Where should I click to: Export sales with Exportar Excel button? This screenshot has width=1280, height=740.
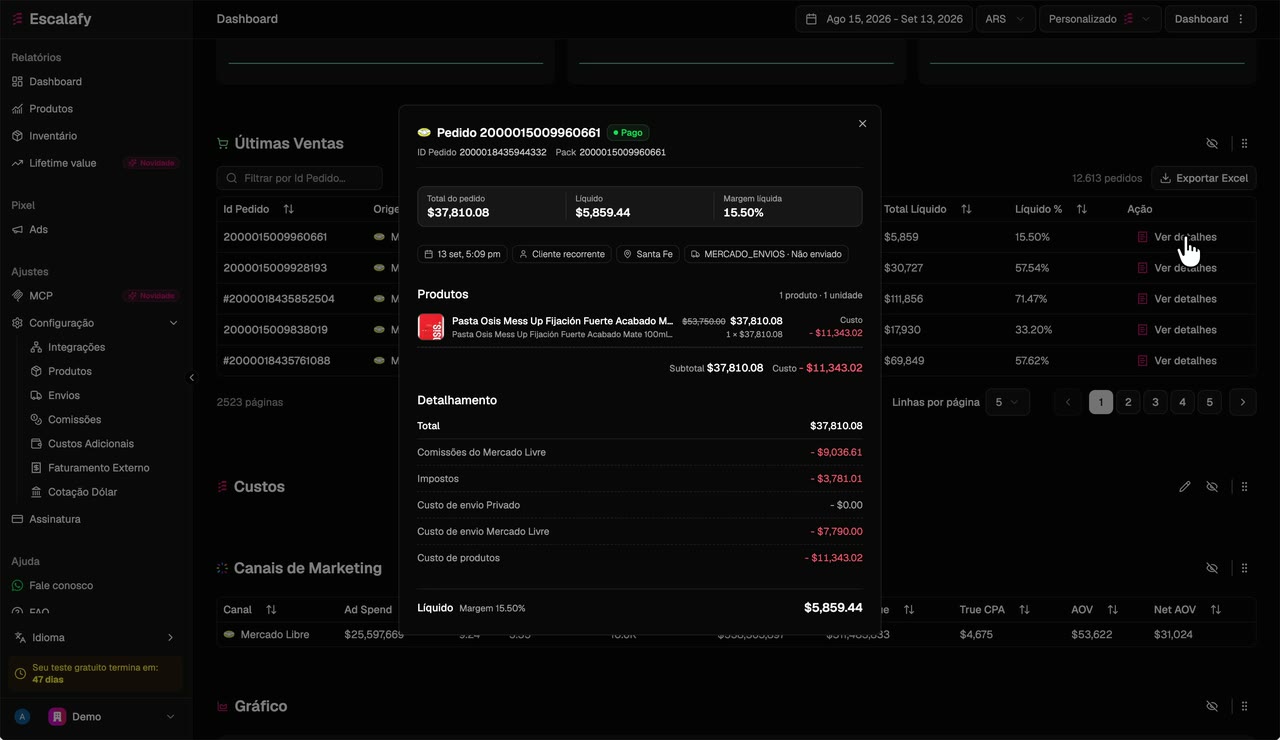click(1204, 178)
